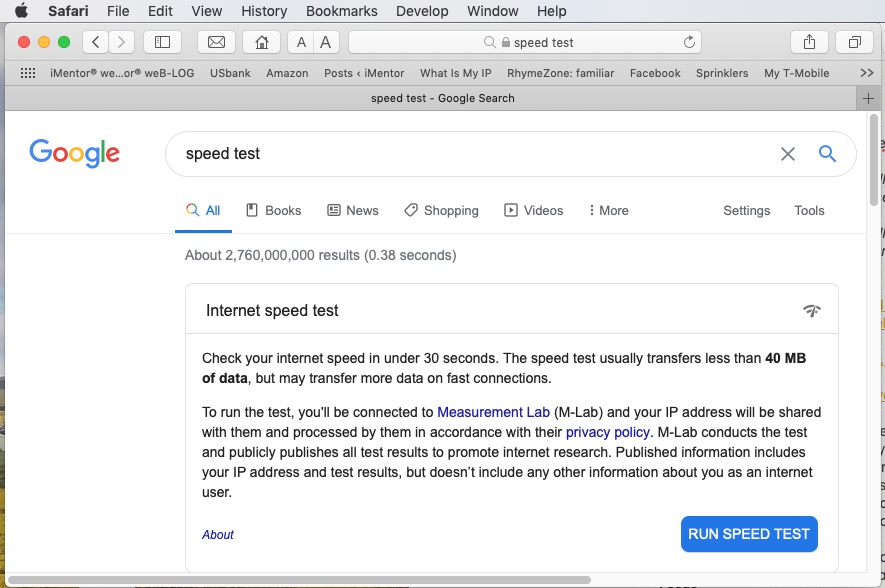The width and height of the screenshot is (885, 588).
Task: Open the Bookmarks menu
Action: [341, 11]
